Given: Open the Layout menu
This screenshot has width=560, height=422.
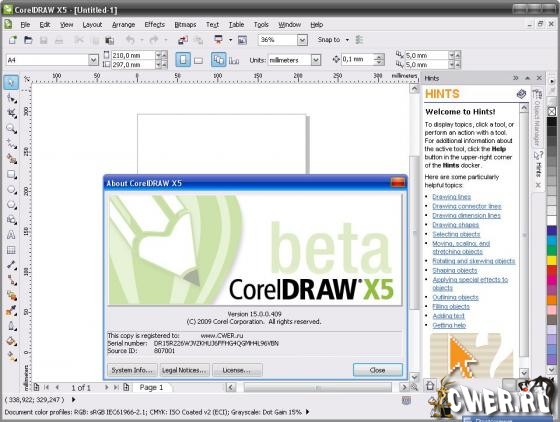Looking at the screenshot, I should tap(92, 25).
